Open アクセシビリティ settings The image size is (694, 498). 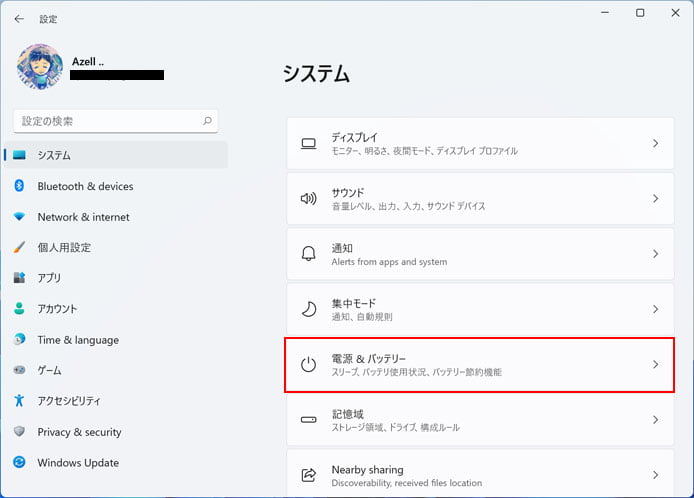[116, 401]
